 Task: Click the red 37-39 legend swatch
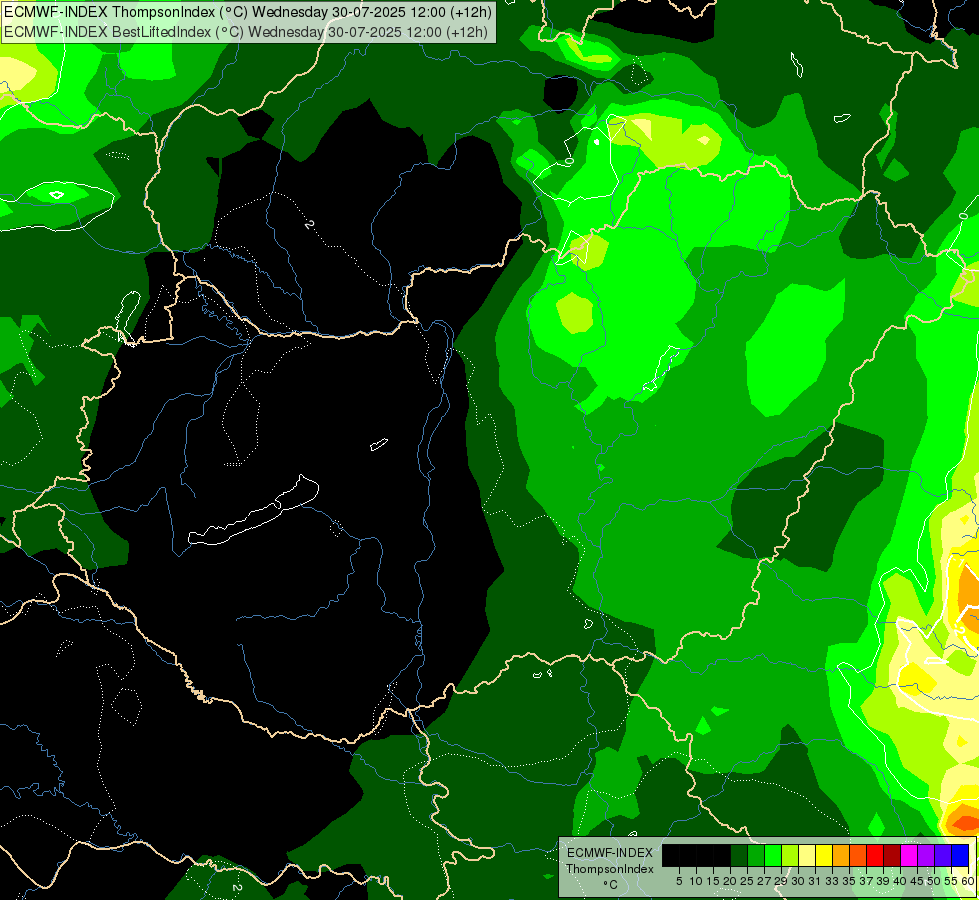tap(875, 855)
